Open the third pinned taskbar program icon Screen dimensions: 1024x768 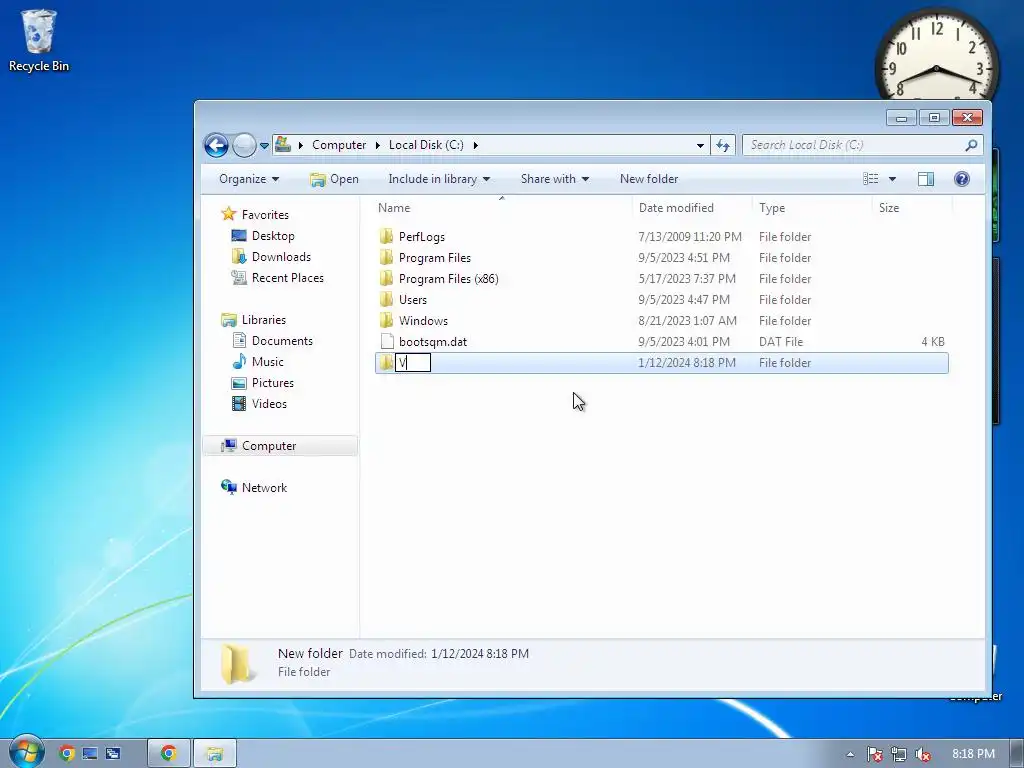point(114,754)
